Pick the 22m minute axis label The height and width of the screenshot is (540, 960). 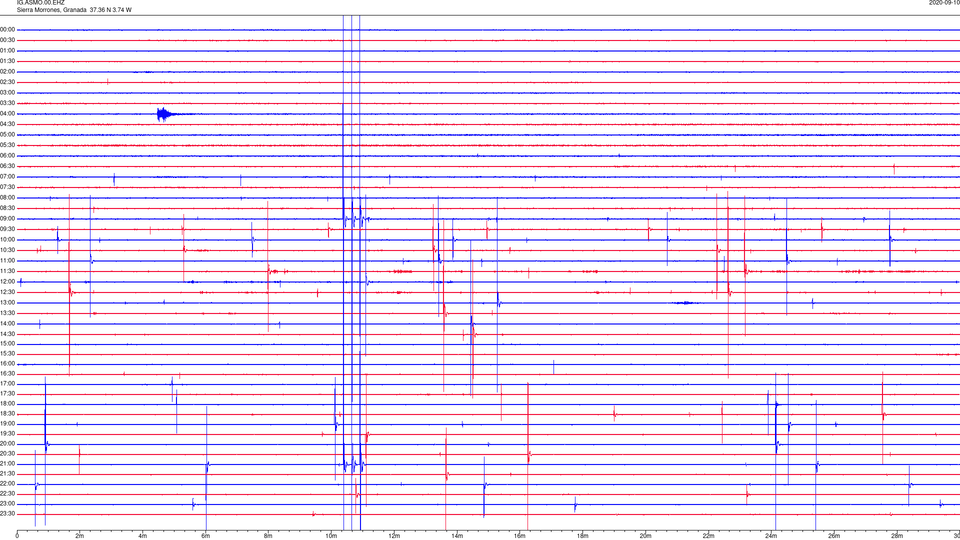[708, 536]
